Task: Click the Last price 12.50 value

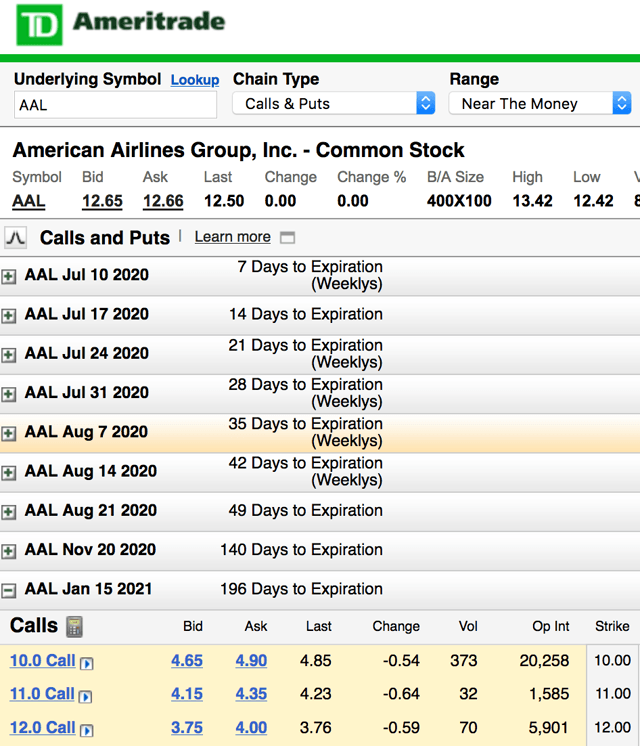Action: coord(224,201)
